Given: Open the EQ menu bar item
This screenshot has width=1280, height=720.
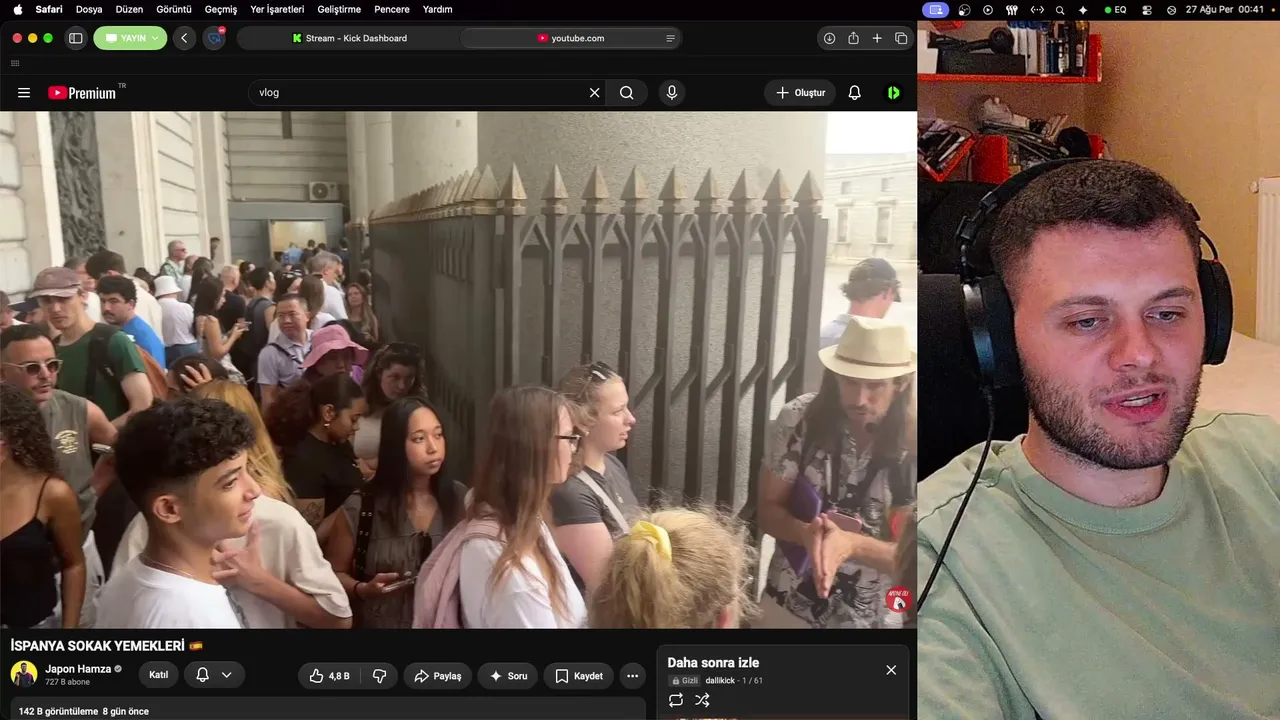Looking at the screenshot, I should (1115, 9).
